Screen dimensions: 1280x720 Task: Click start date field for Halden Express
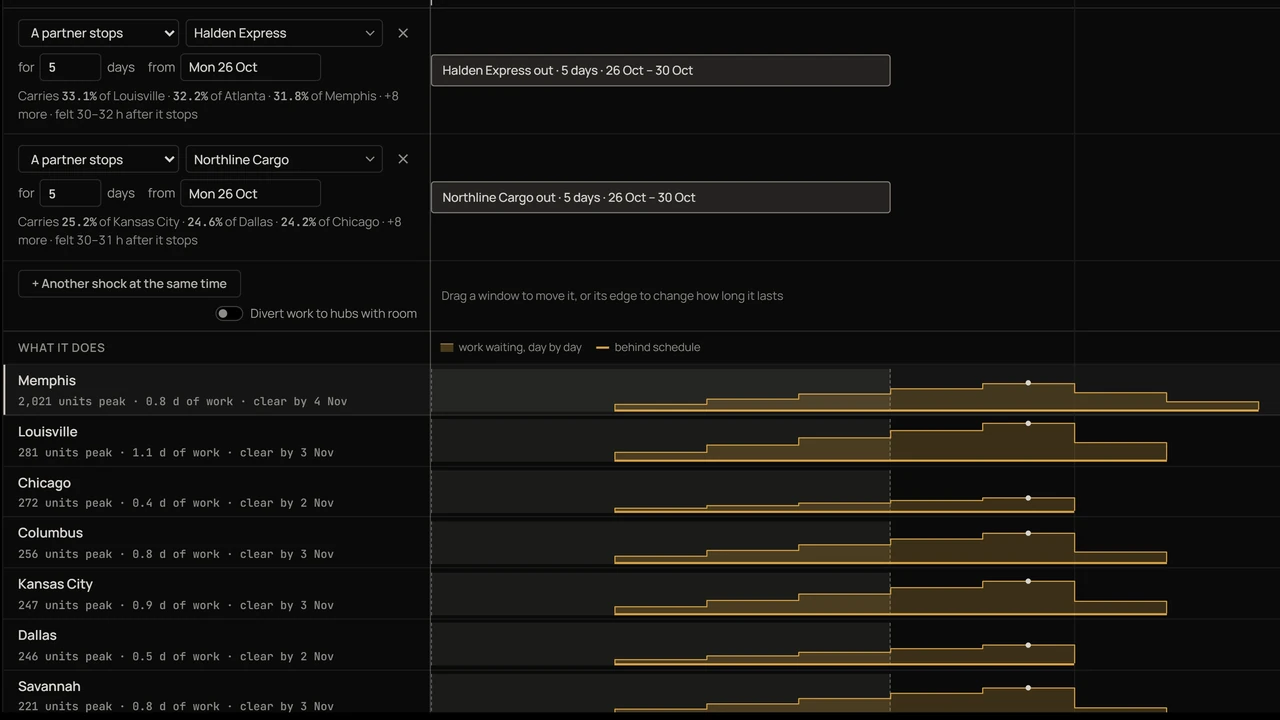point(250,67)
